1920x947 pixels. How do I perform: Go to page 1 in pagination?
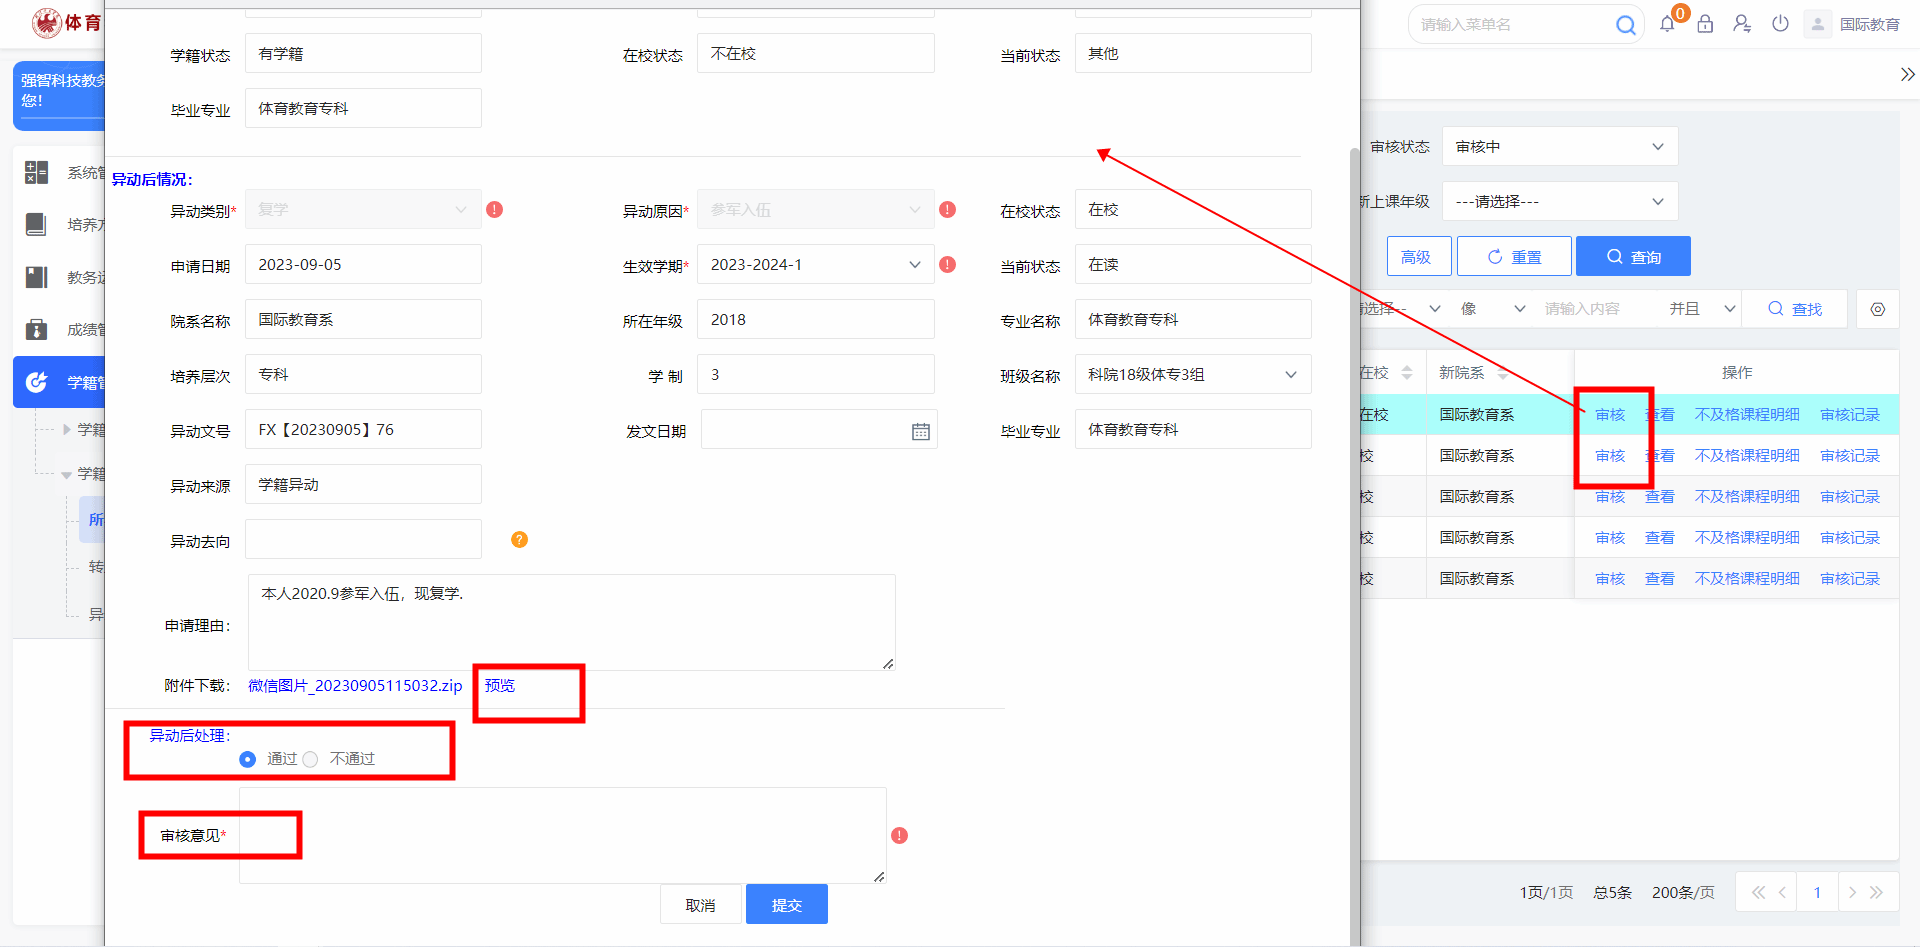1817,892
